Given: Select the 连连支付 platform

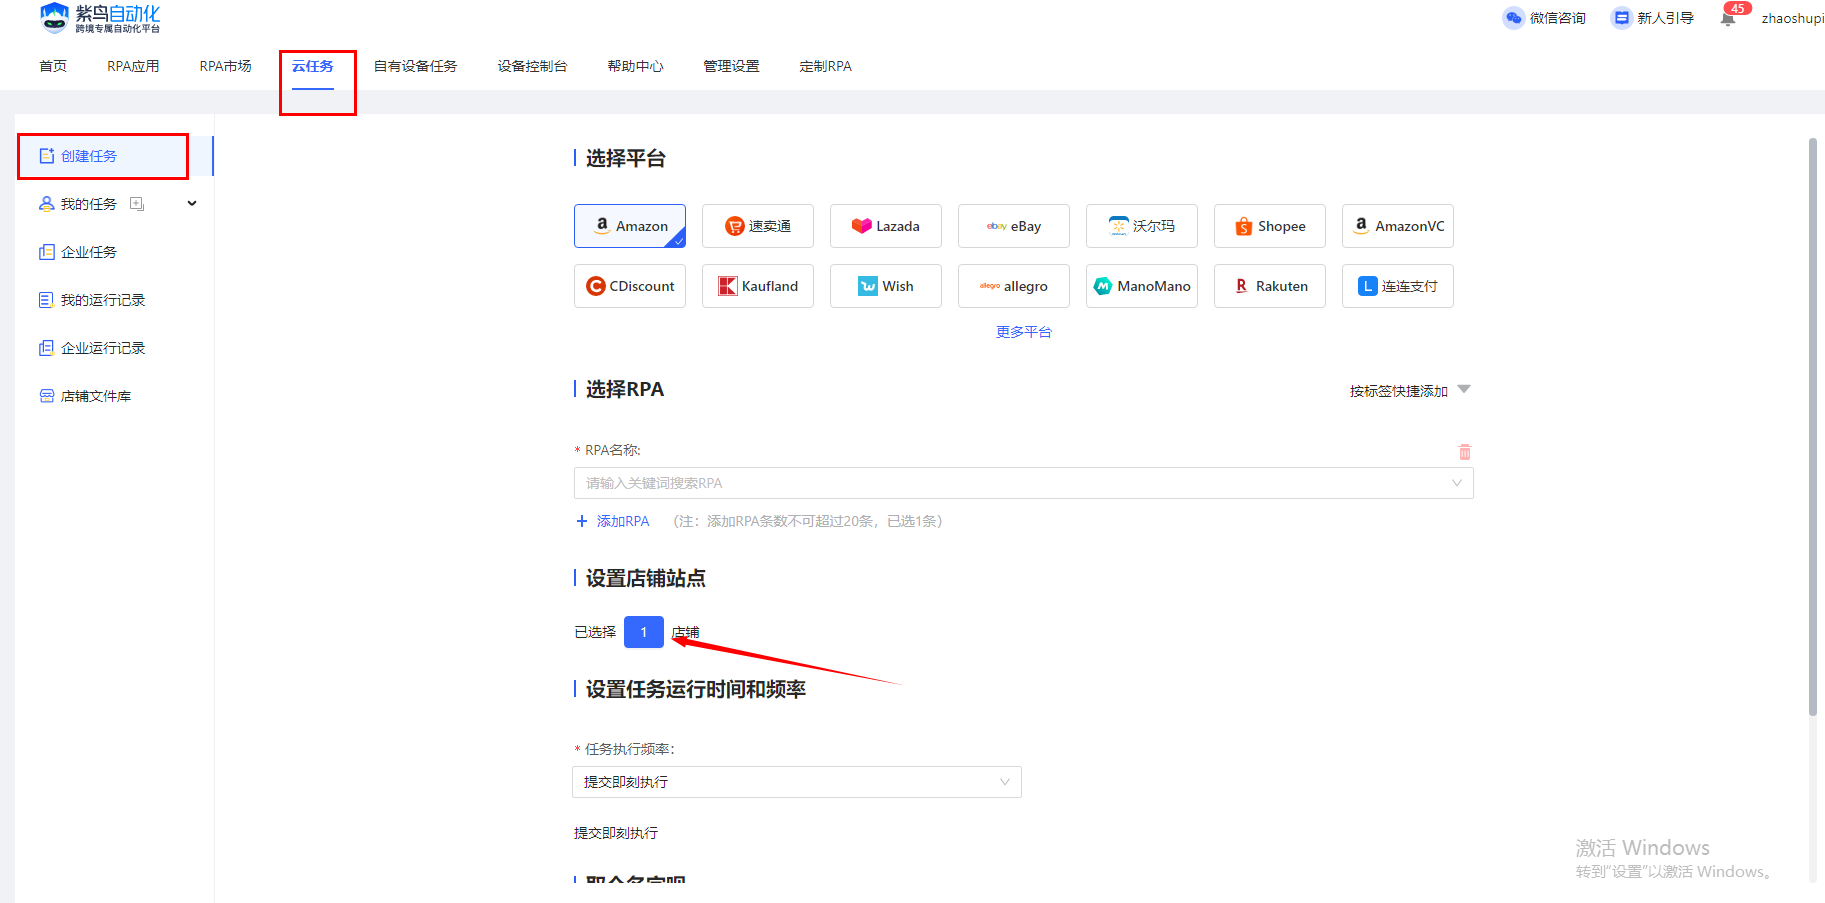Looking at the screenshot, I should 1398,286.
